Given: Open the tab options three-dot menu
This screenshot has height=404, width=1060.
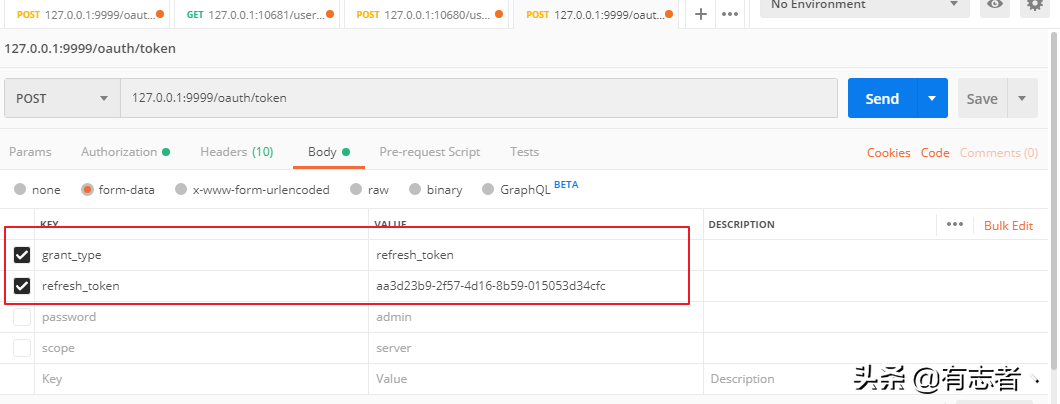Looking at the screenshot, I should [729, 14].
